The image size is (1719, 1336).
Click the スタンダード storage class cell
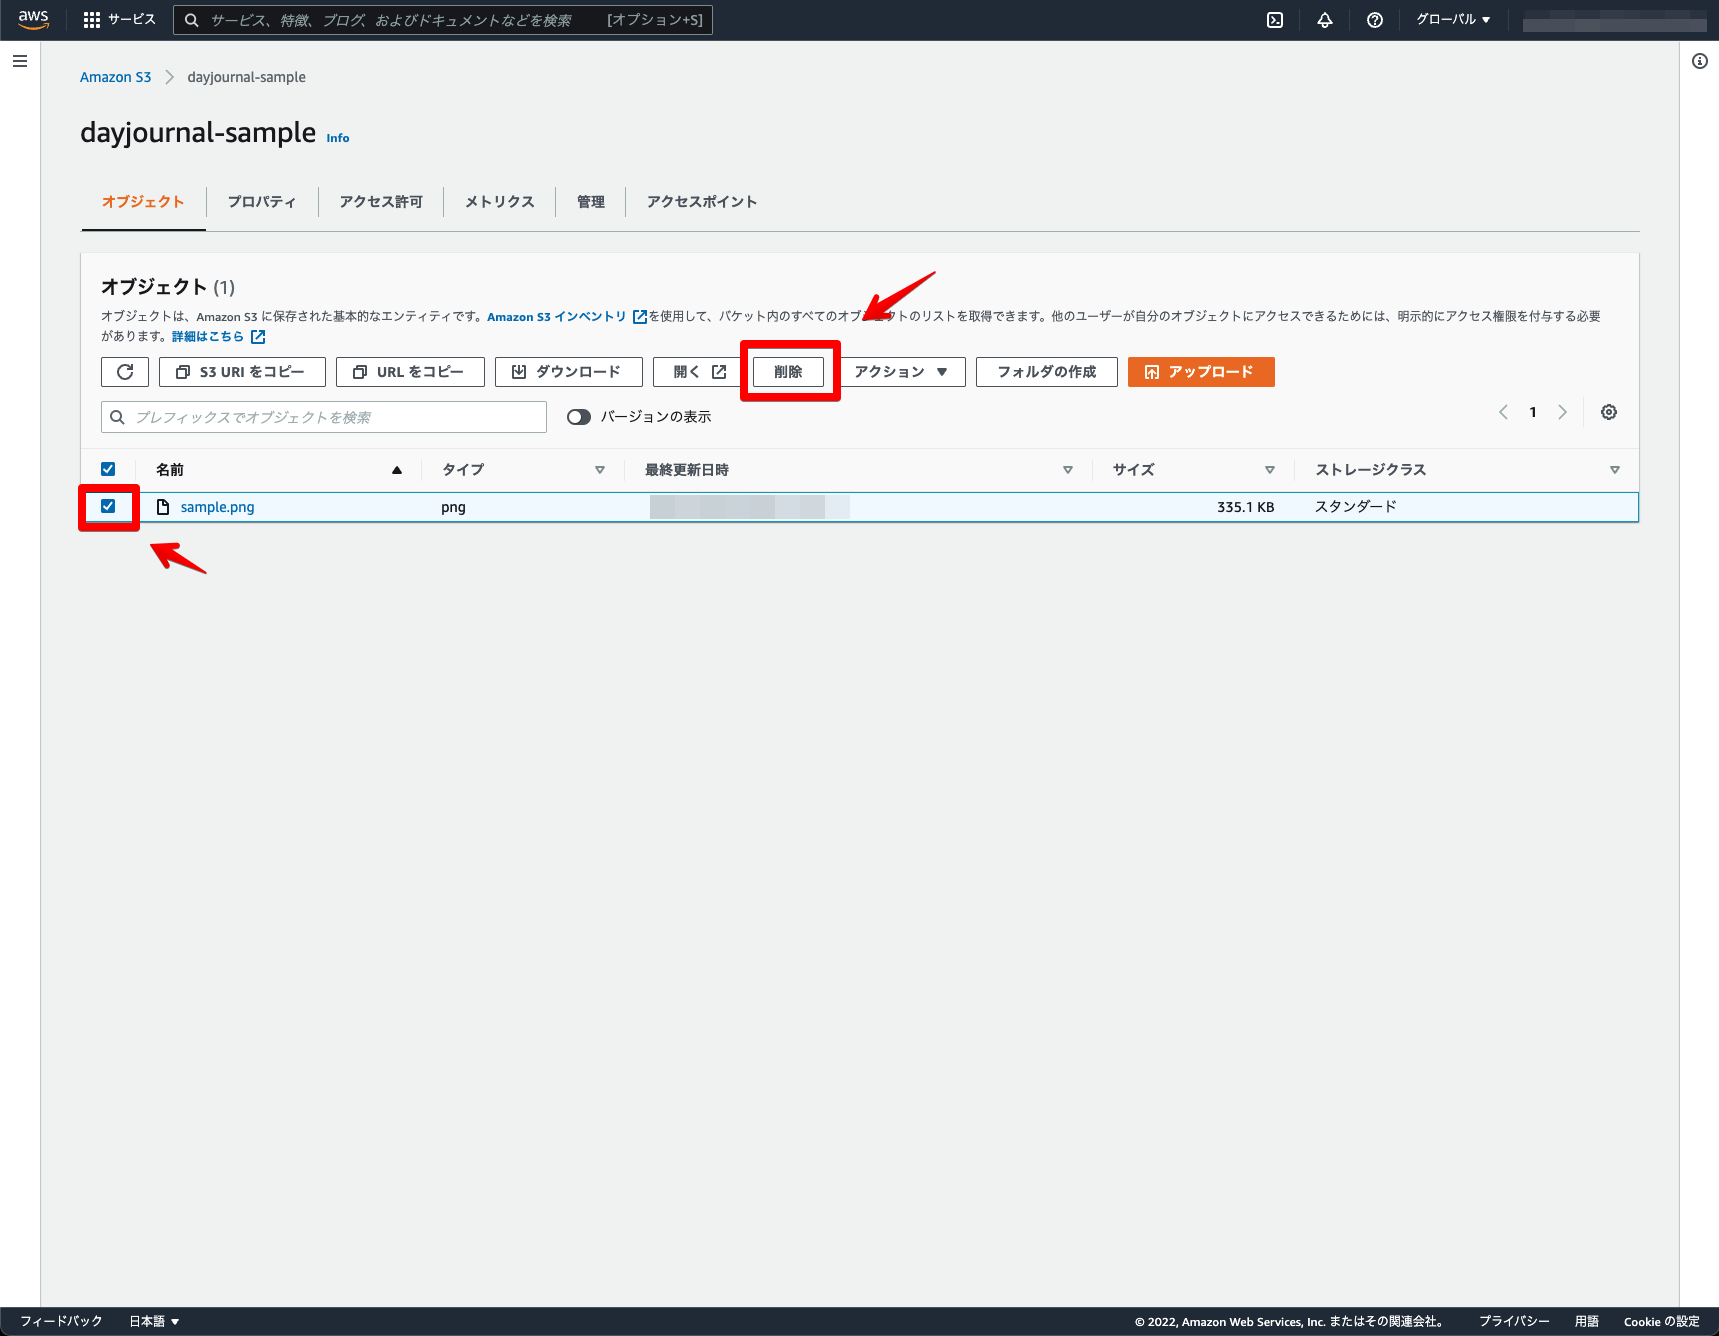click(x=1356, y=507)
